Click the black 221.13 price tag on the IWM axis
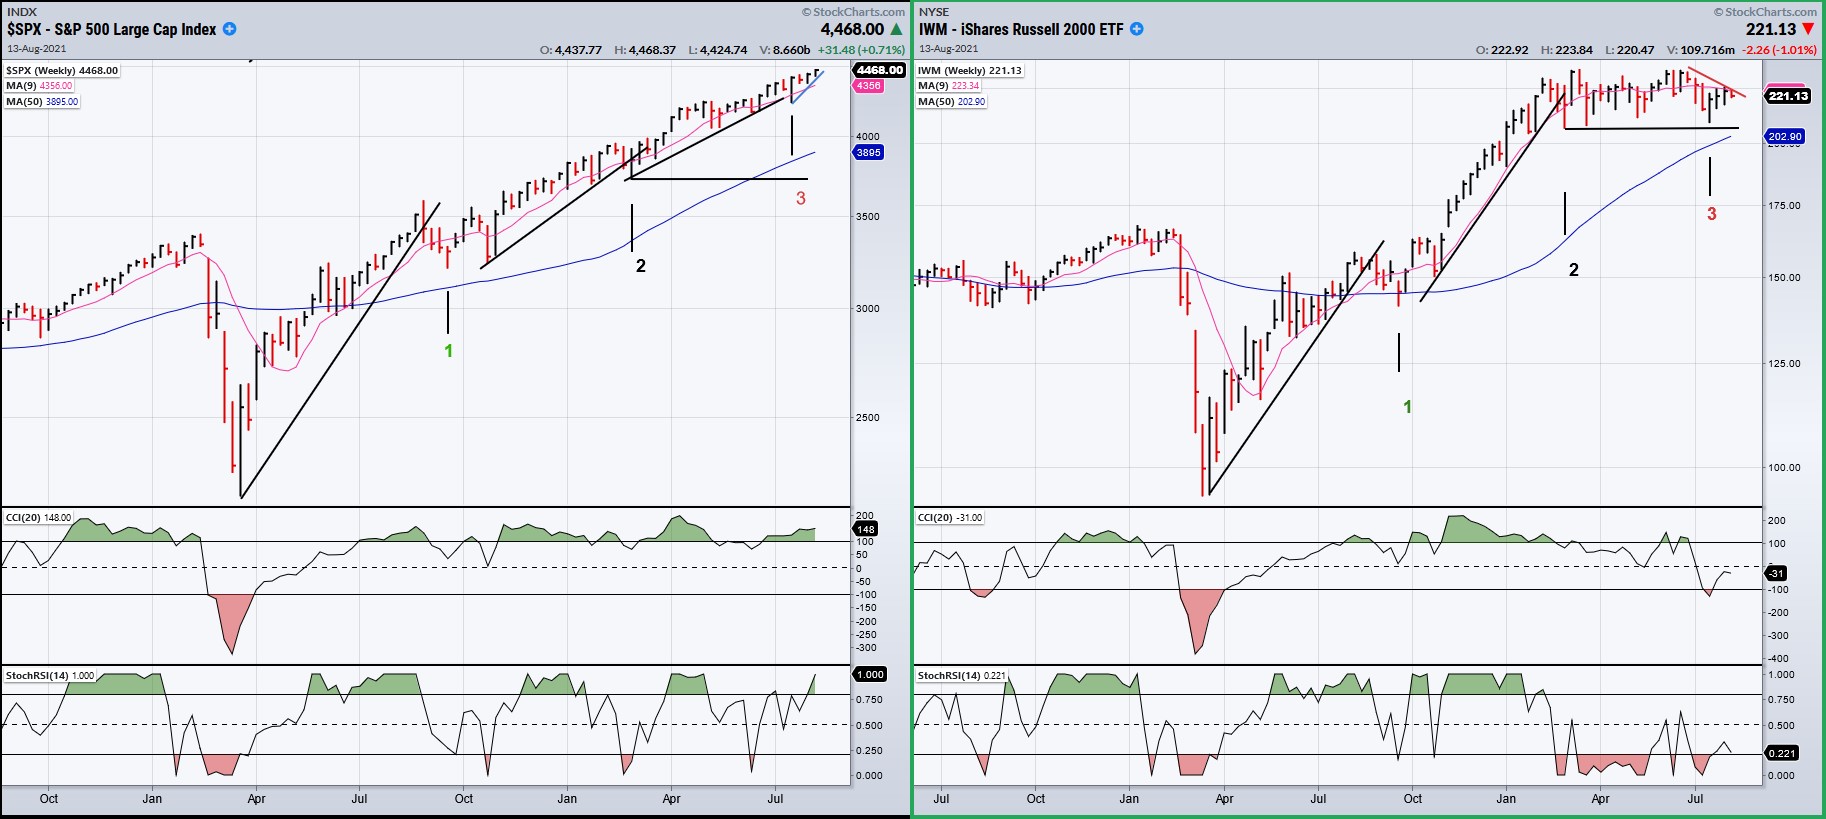 coord(1788,96)
